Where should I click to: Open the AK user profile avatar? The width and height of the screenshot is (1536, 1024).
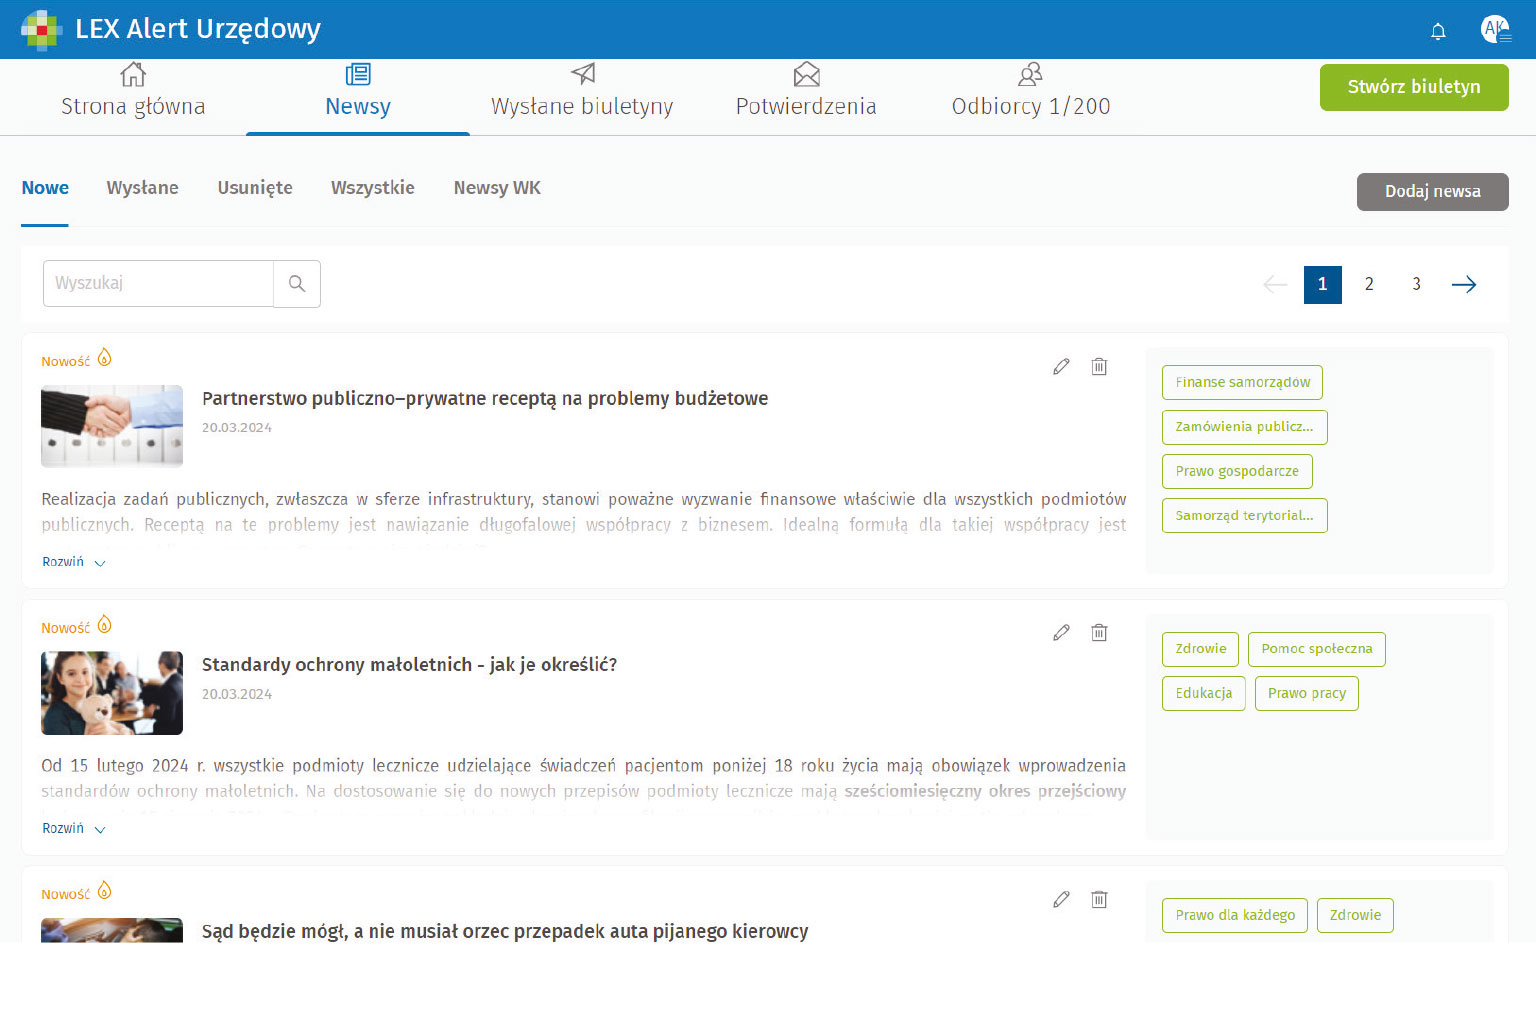pos(1495,29)
